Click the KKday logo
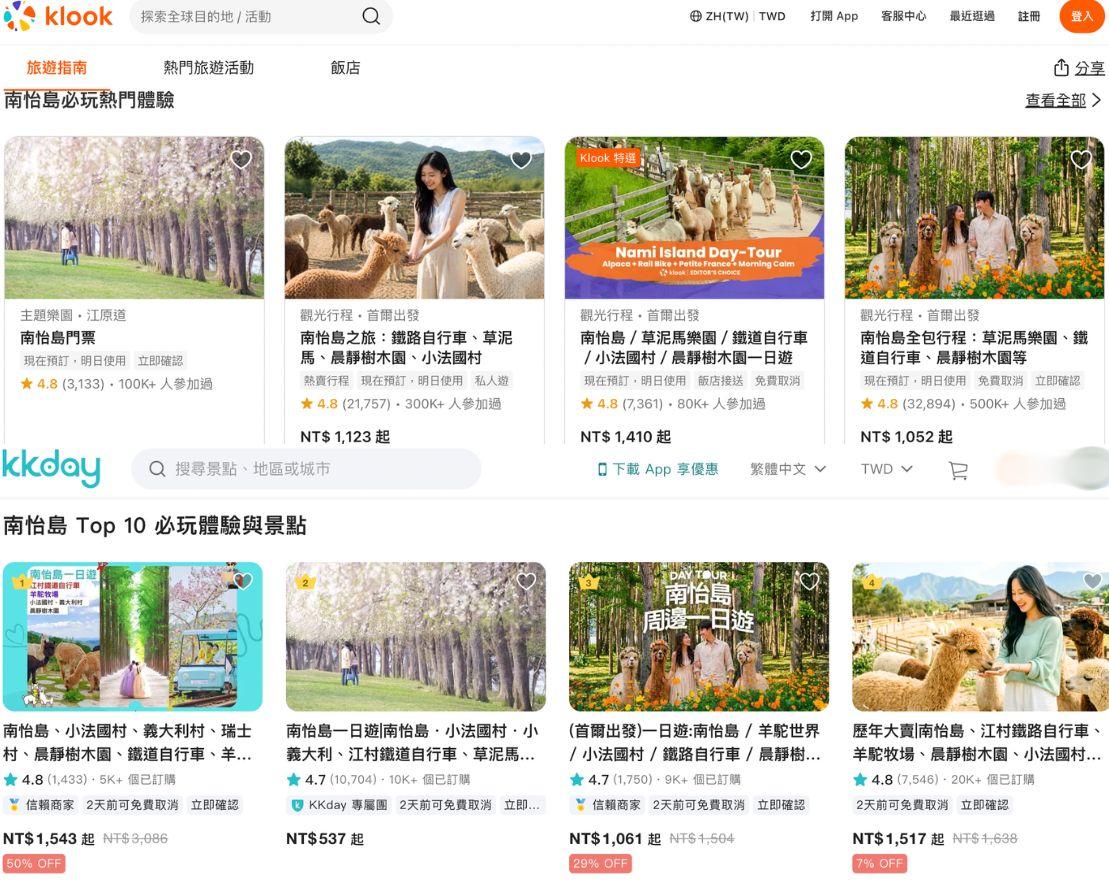The width and height of the screenshot is (1109, 887). [x=51, y=469]
